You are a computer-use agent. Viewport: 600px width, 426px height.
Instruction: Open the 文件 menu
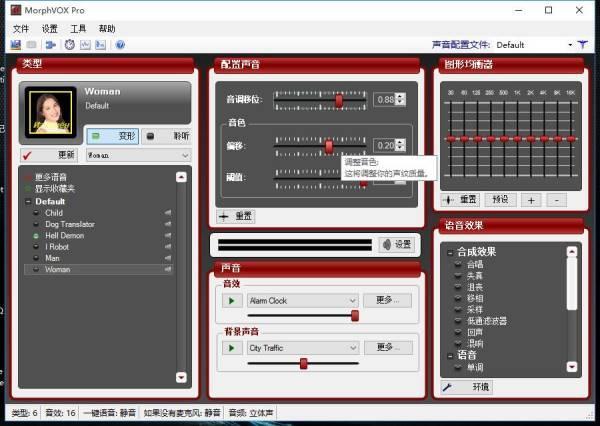(x=21, y=29)
